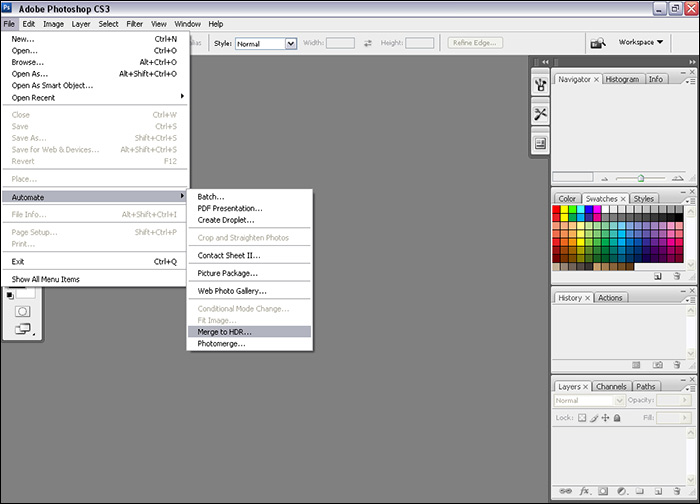This screenshot has width=700, height=504.
Task: Delete current state in History panel
Action: click(x=677, y=365)
